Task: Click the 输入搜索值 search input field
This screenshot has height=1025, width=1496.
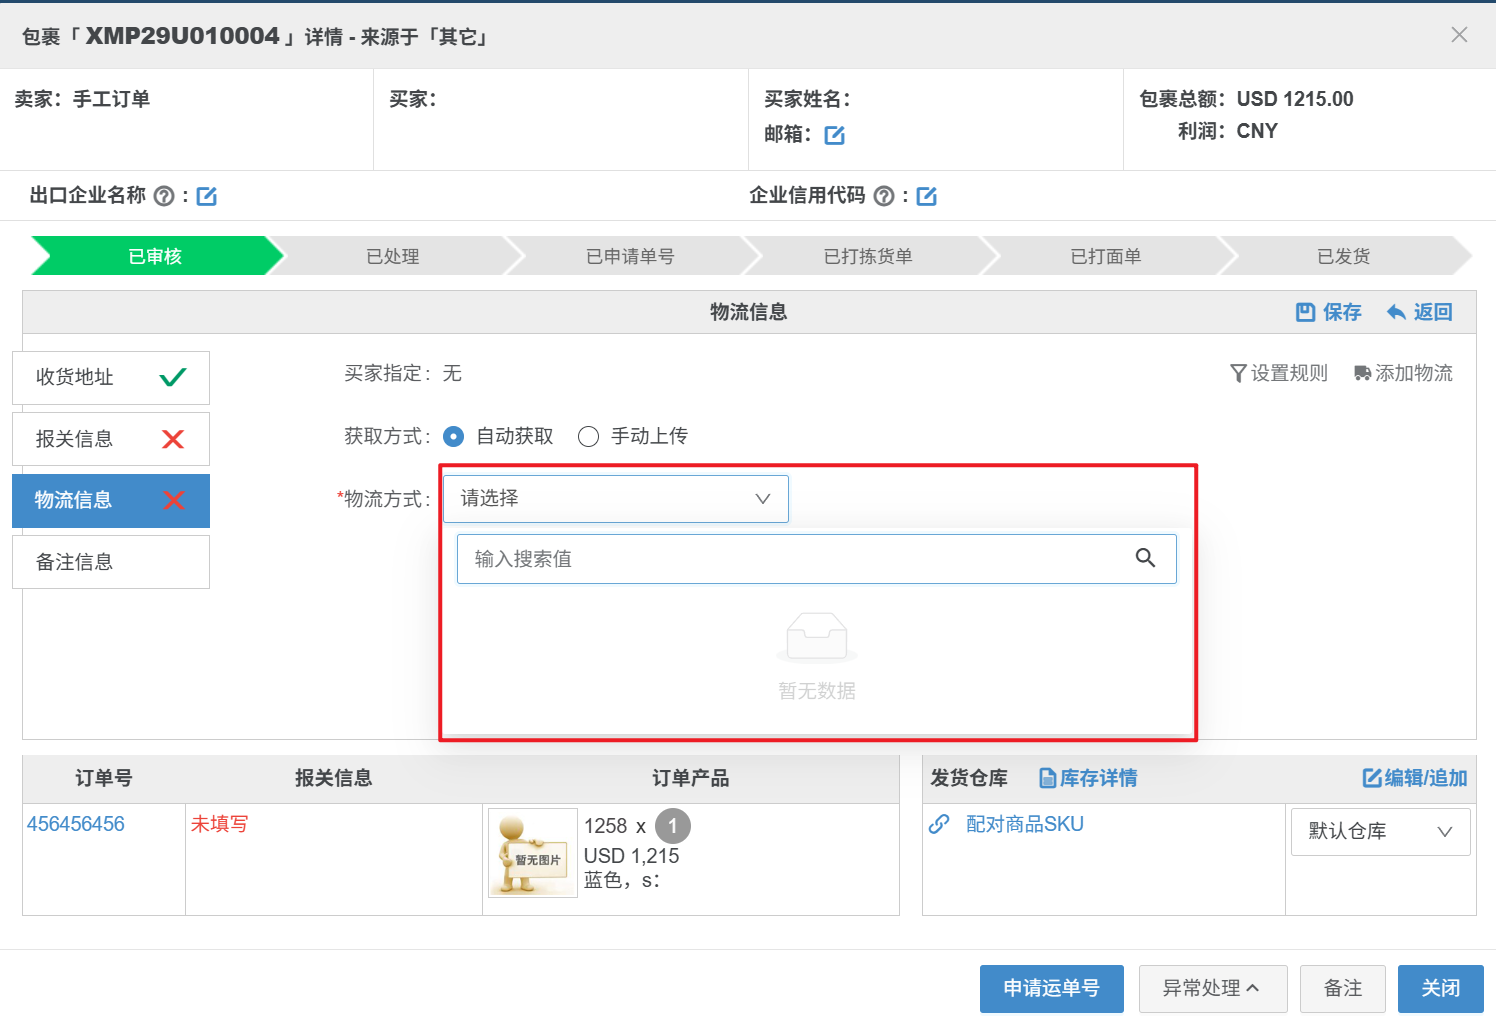Action: point(795,559)
